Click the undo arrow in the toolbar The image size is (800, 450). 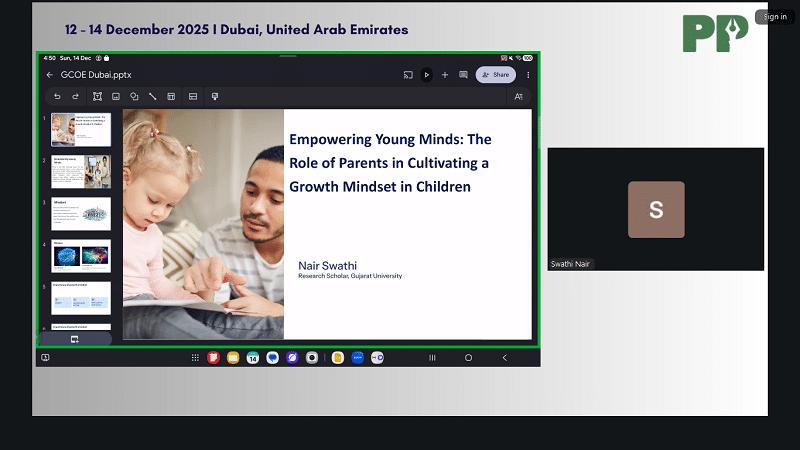click(57, 96)
